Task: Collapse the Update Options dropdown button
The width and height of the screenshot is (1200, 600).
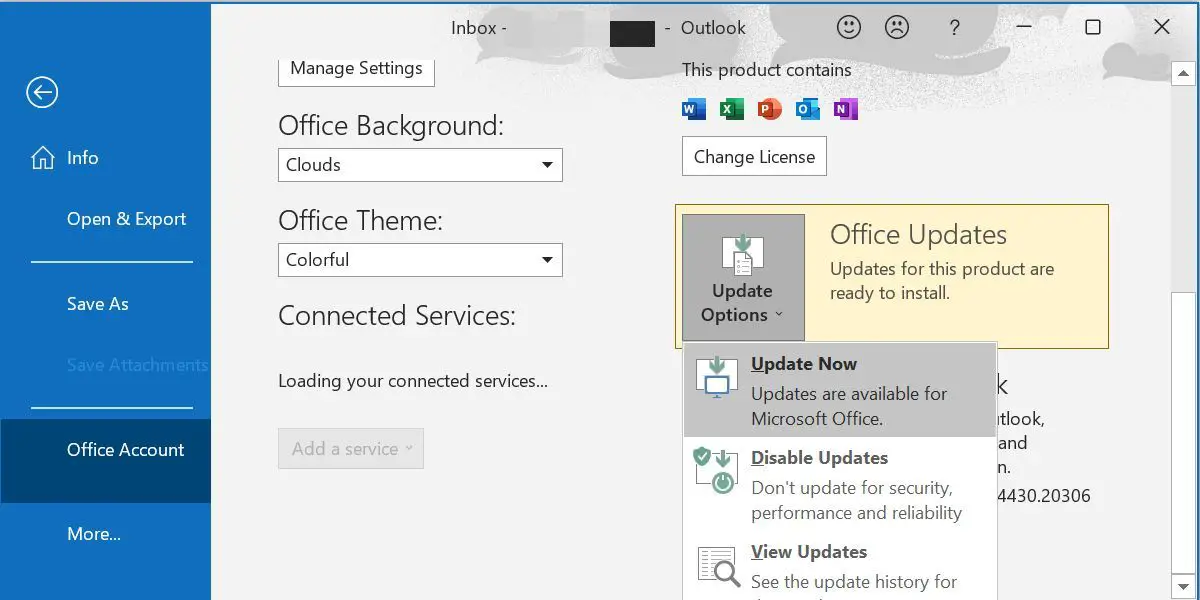Action: 743,277
